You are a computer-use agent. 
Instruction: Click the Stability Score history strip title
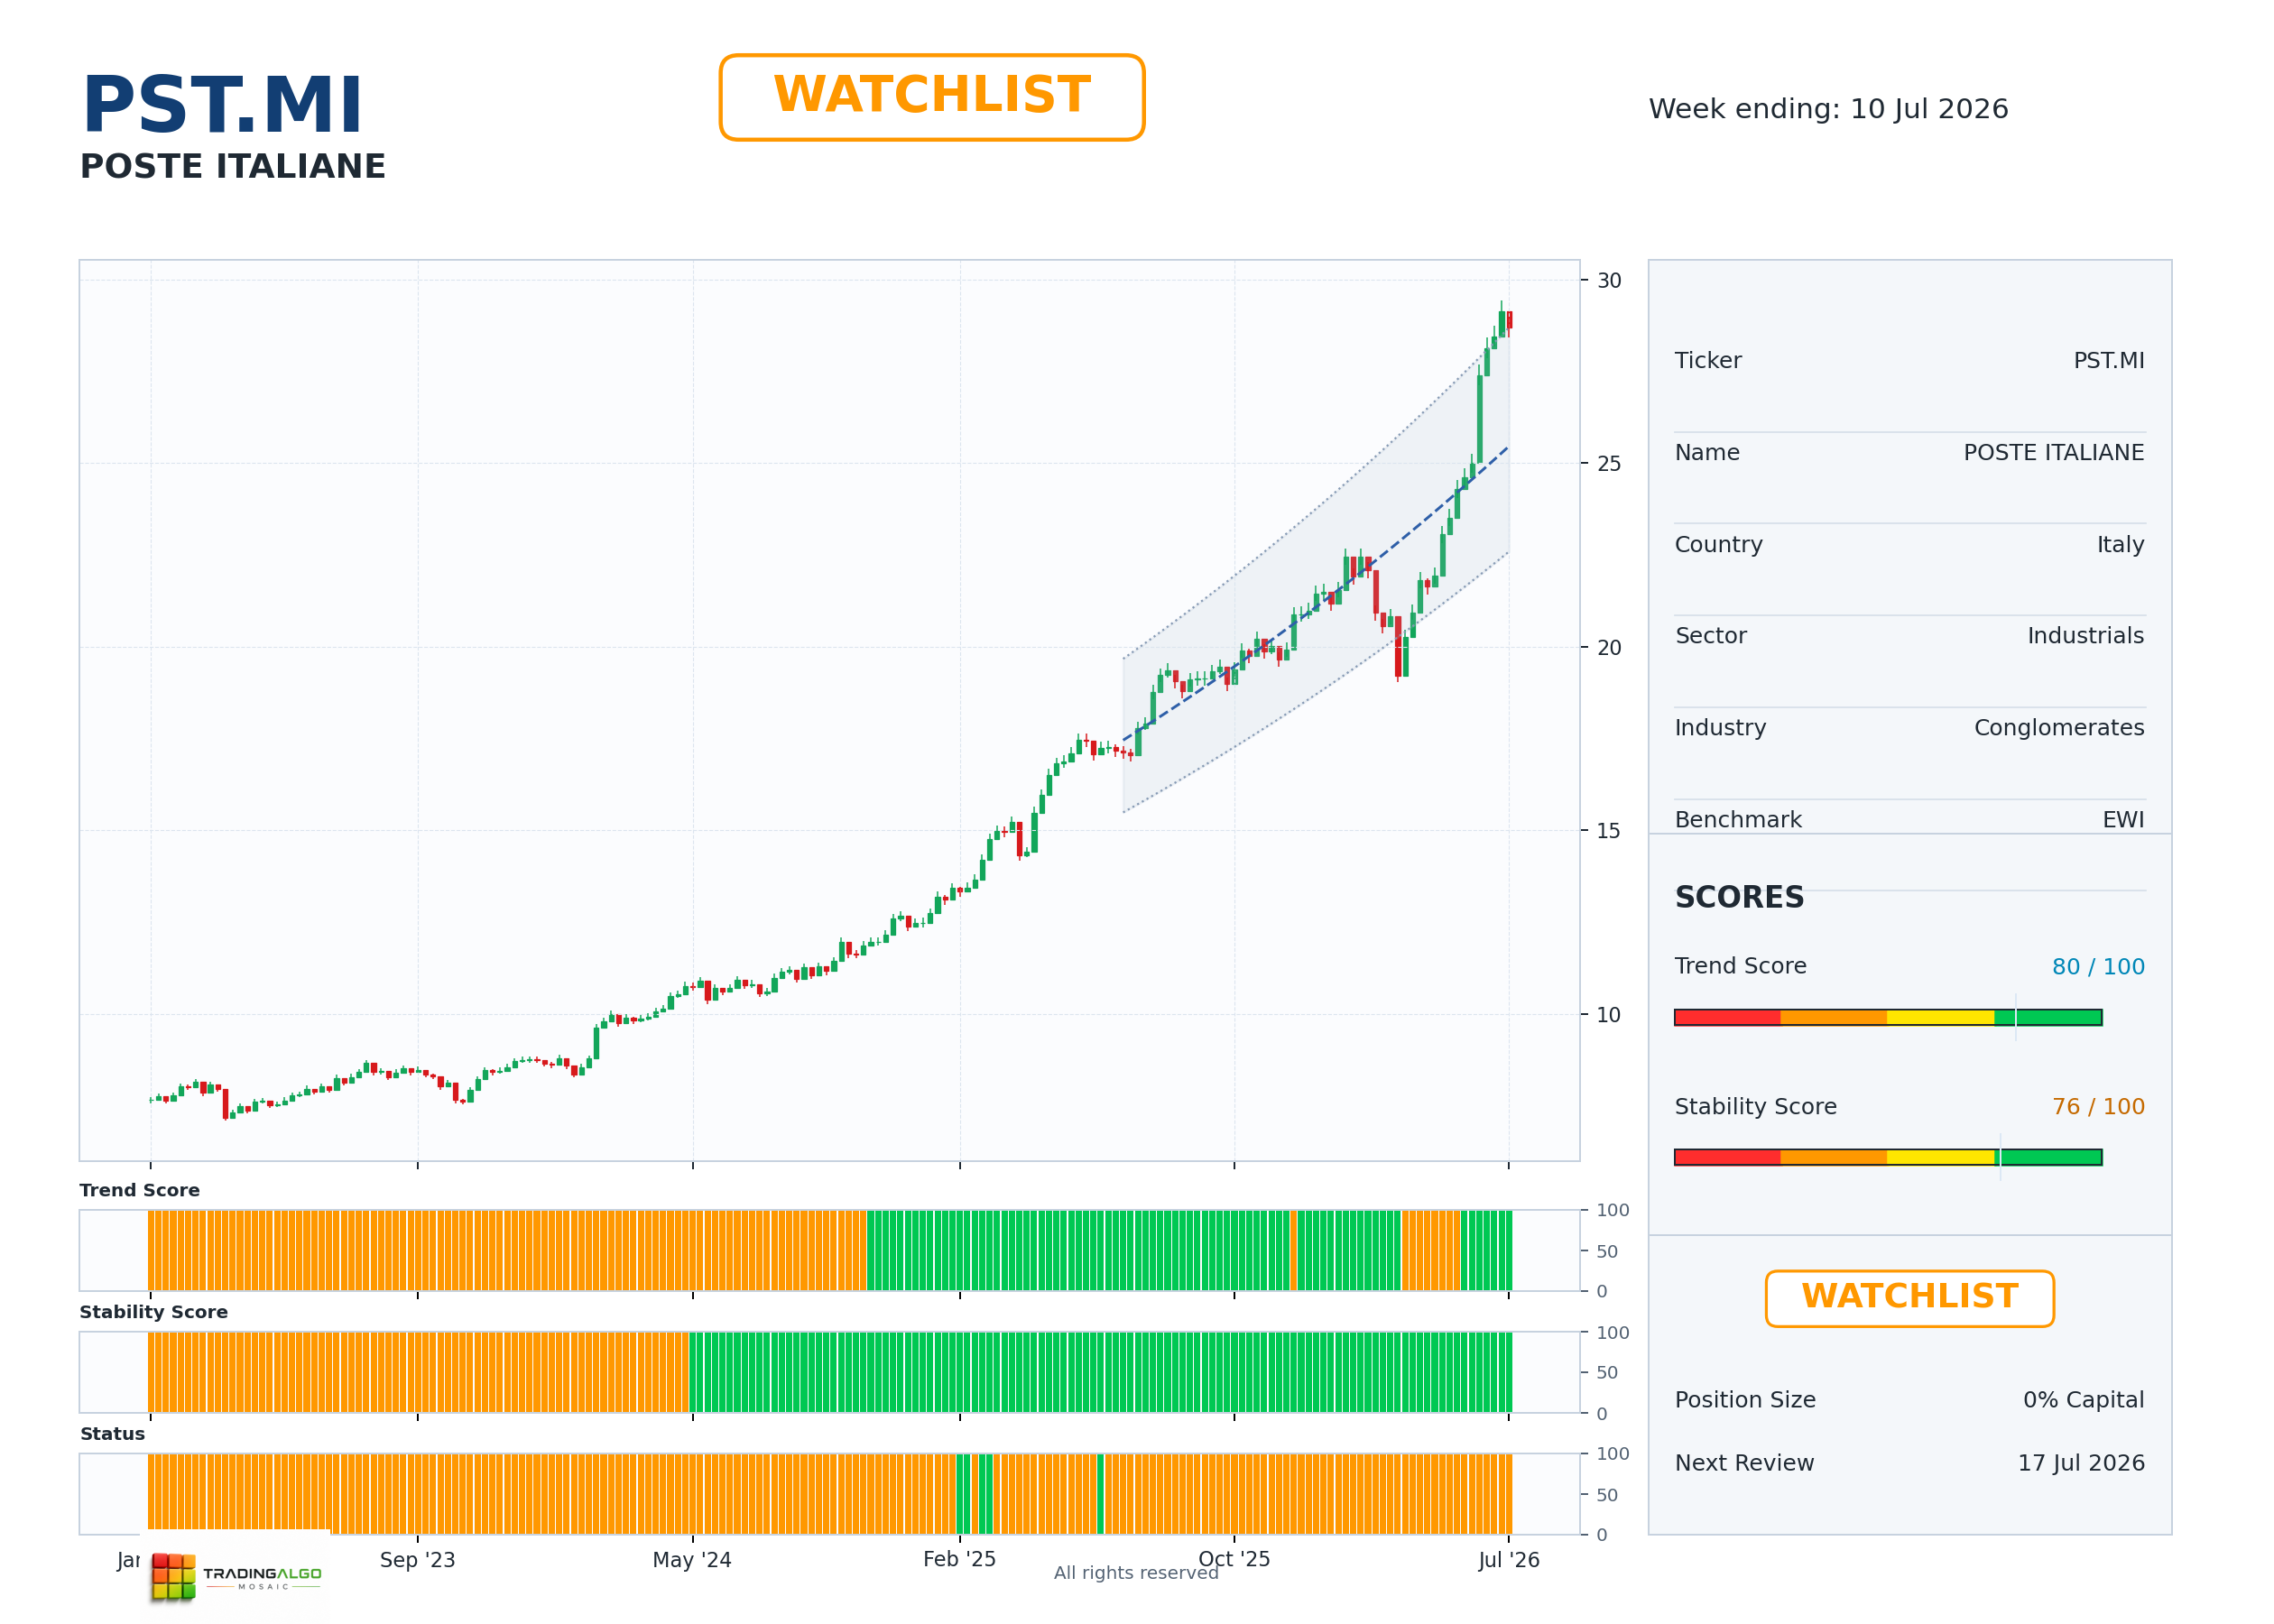coord(153,1312)
